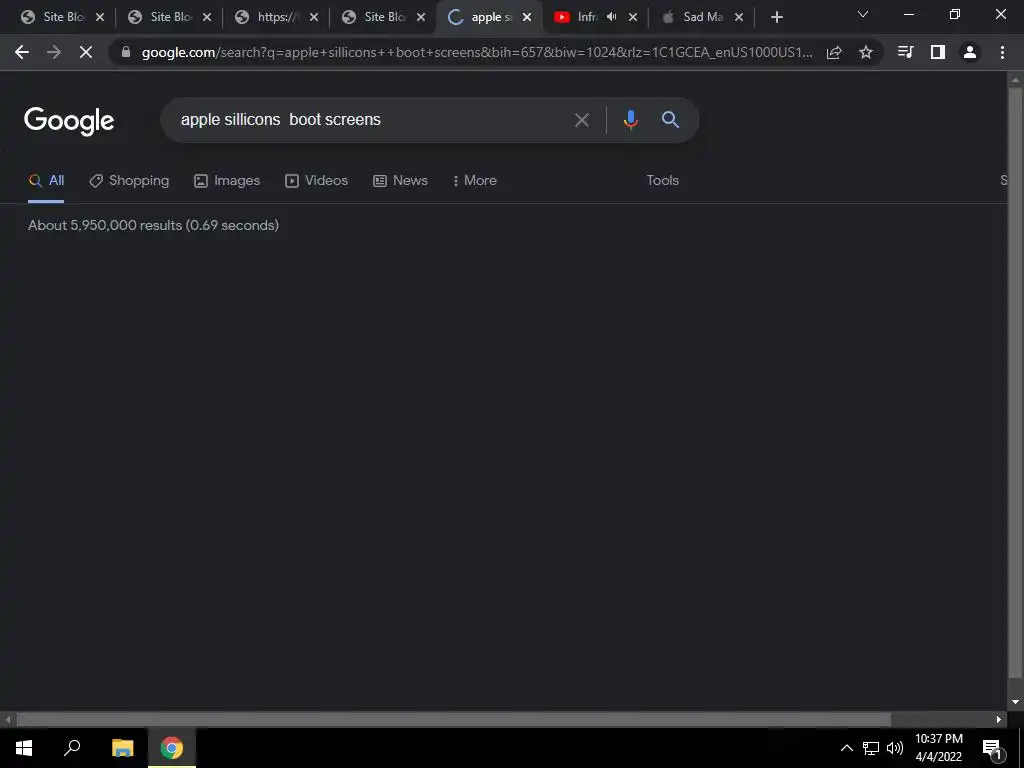This screenshot has height=768, width=1024.
Task: Open the Chrome profile icon
Action: [x=970, y=52]
